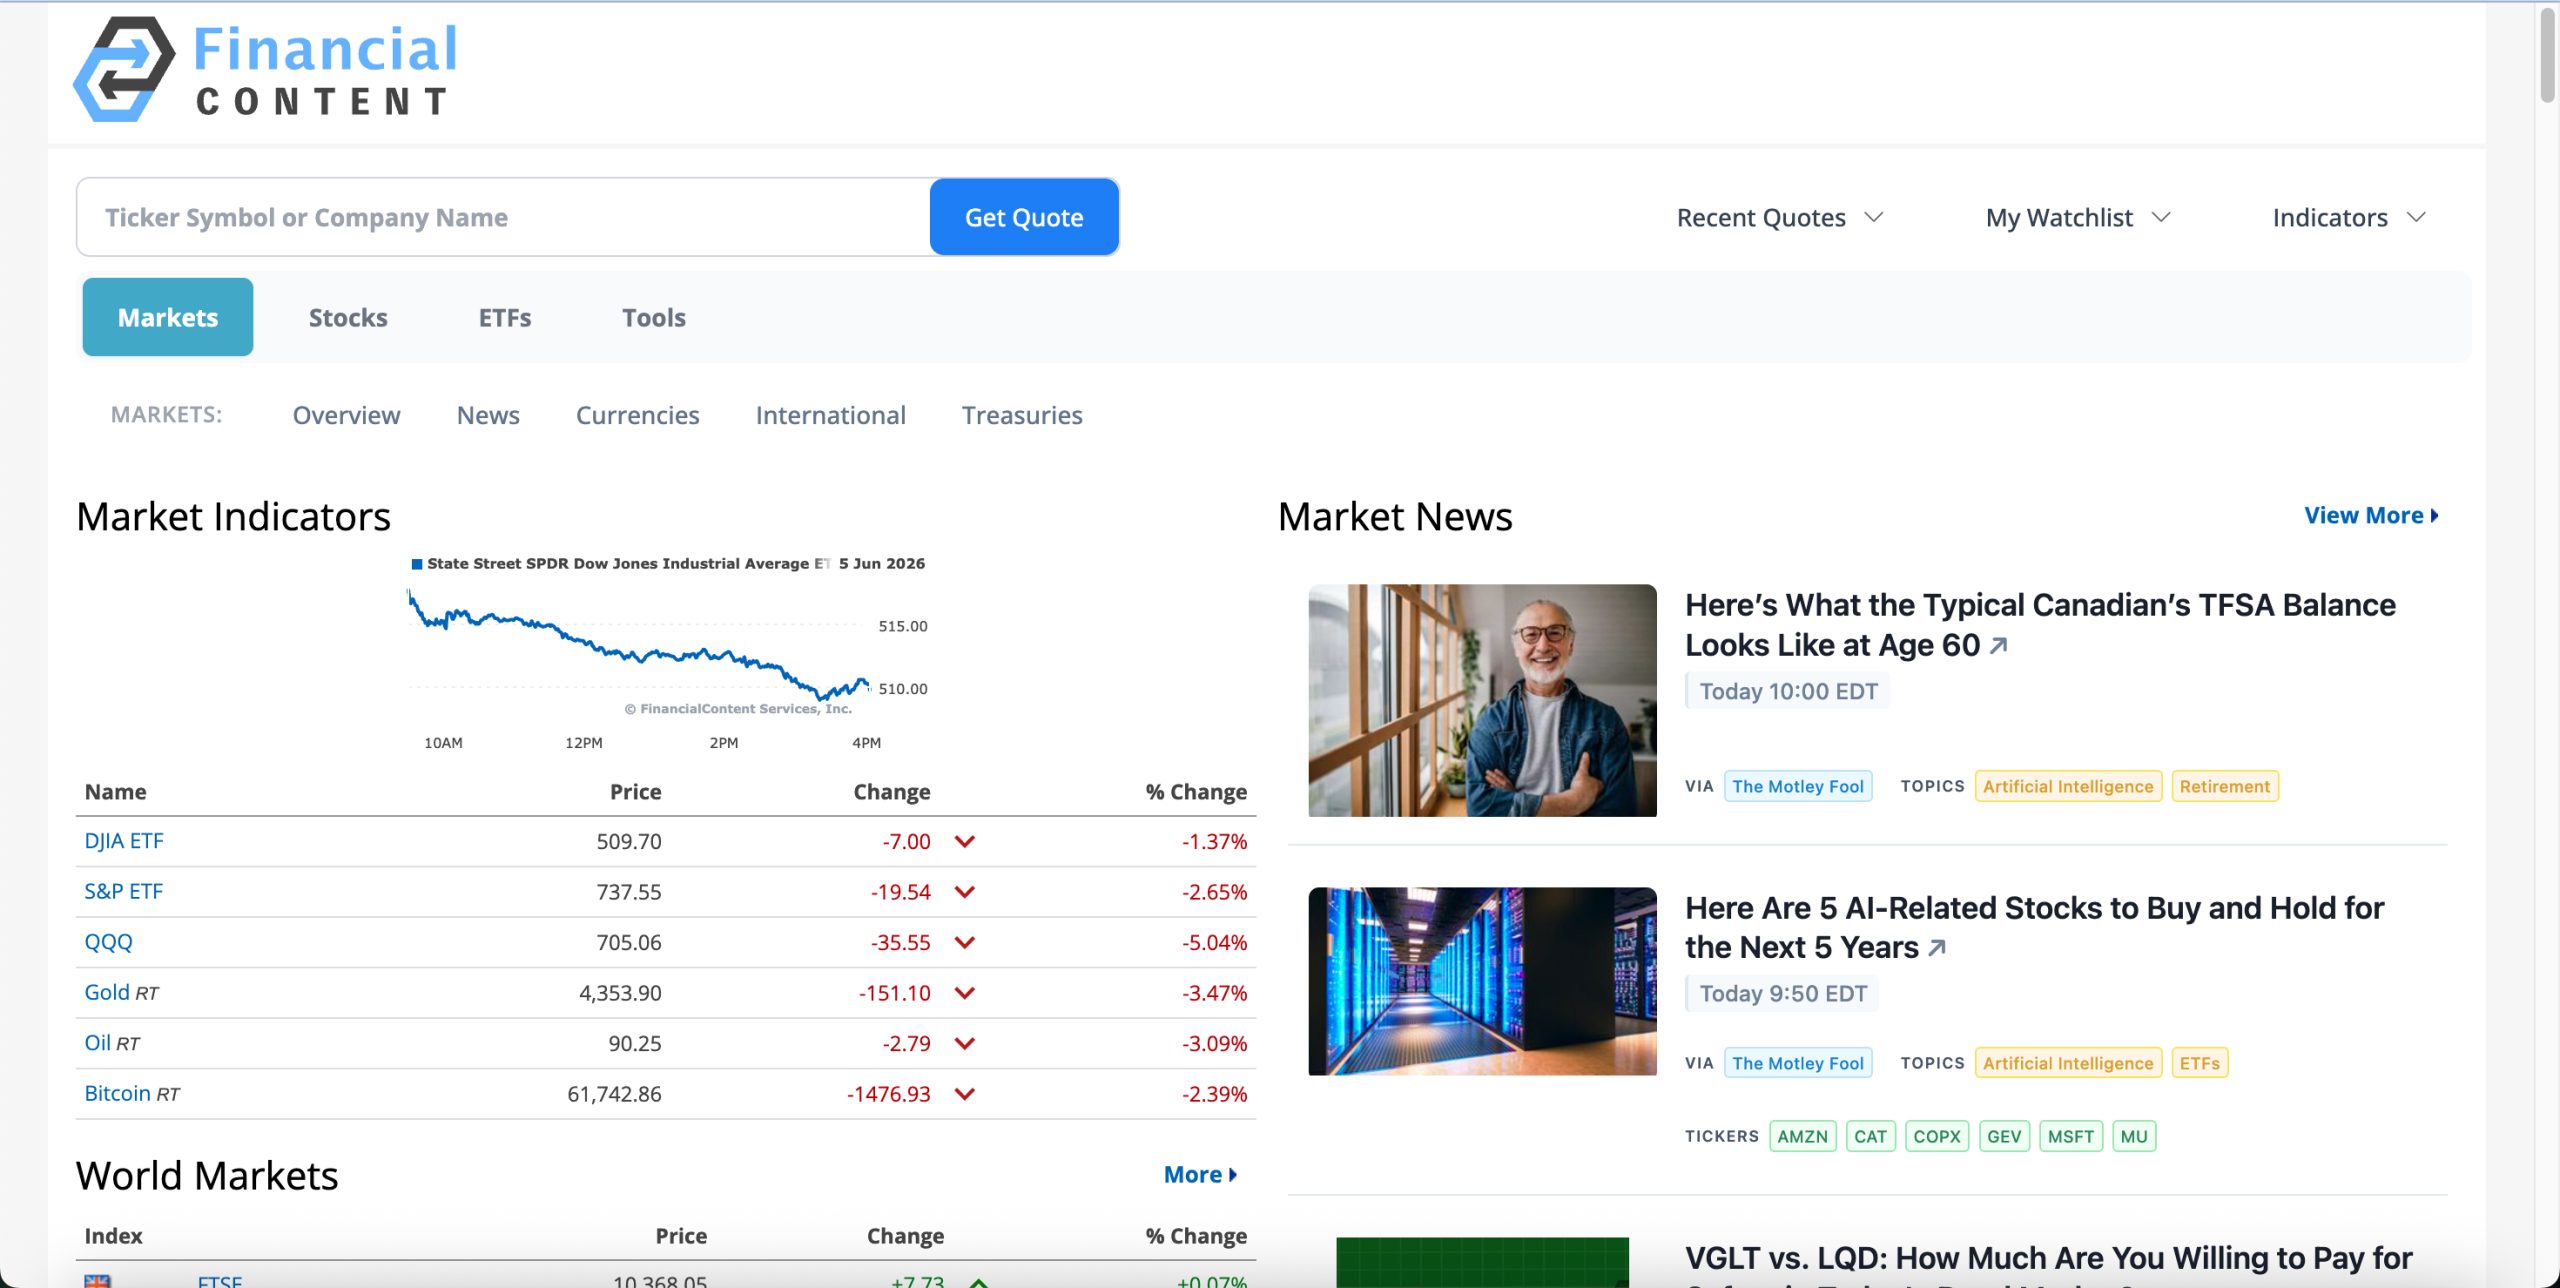Click the ticker symbol search field
Image resolution: width=2560 pixels, height=1288 pixels.
coord(504,217)
